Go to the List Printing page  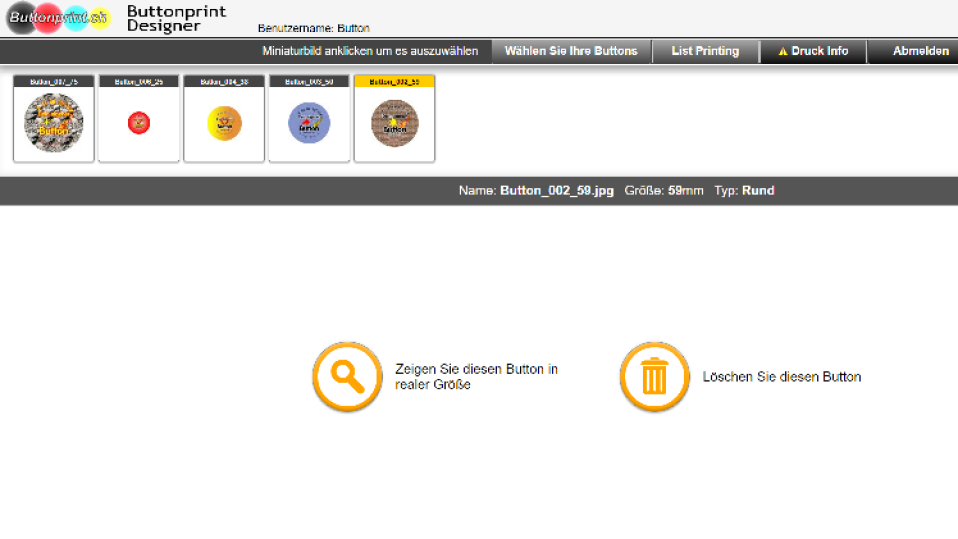705,51
